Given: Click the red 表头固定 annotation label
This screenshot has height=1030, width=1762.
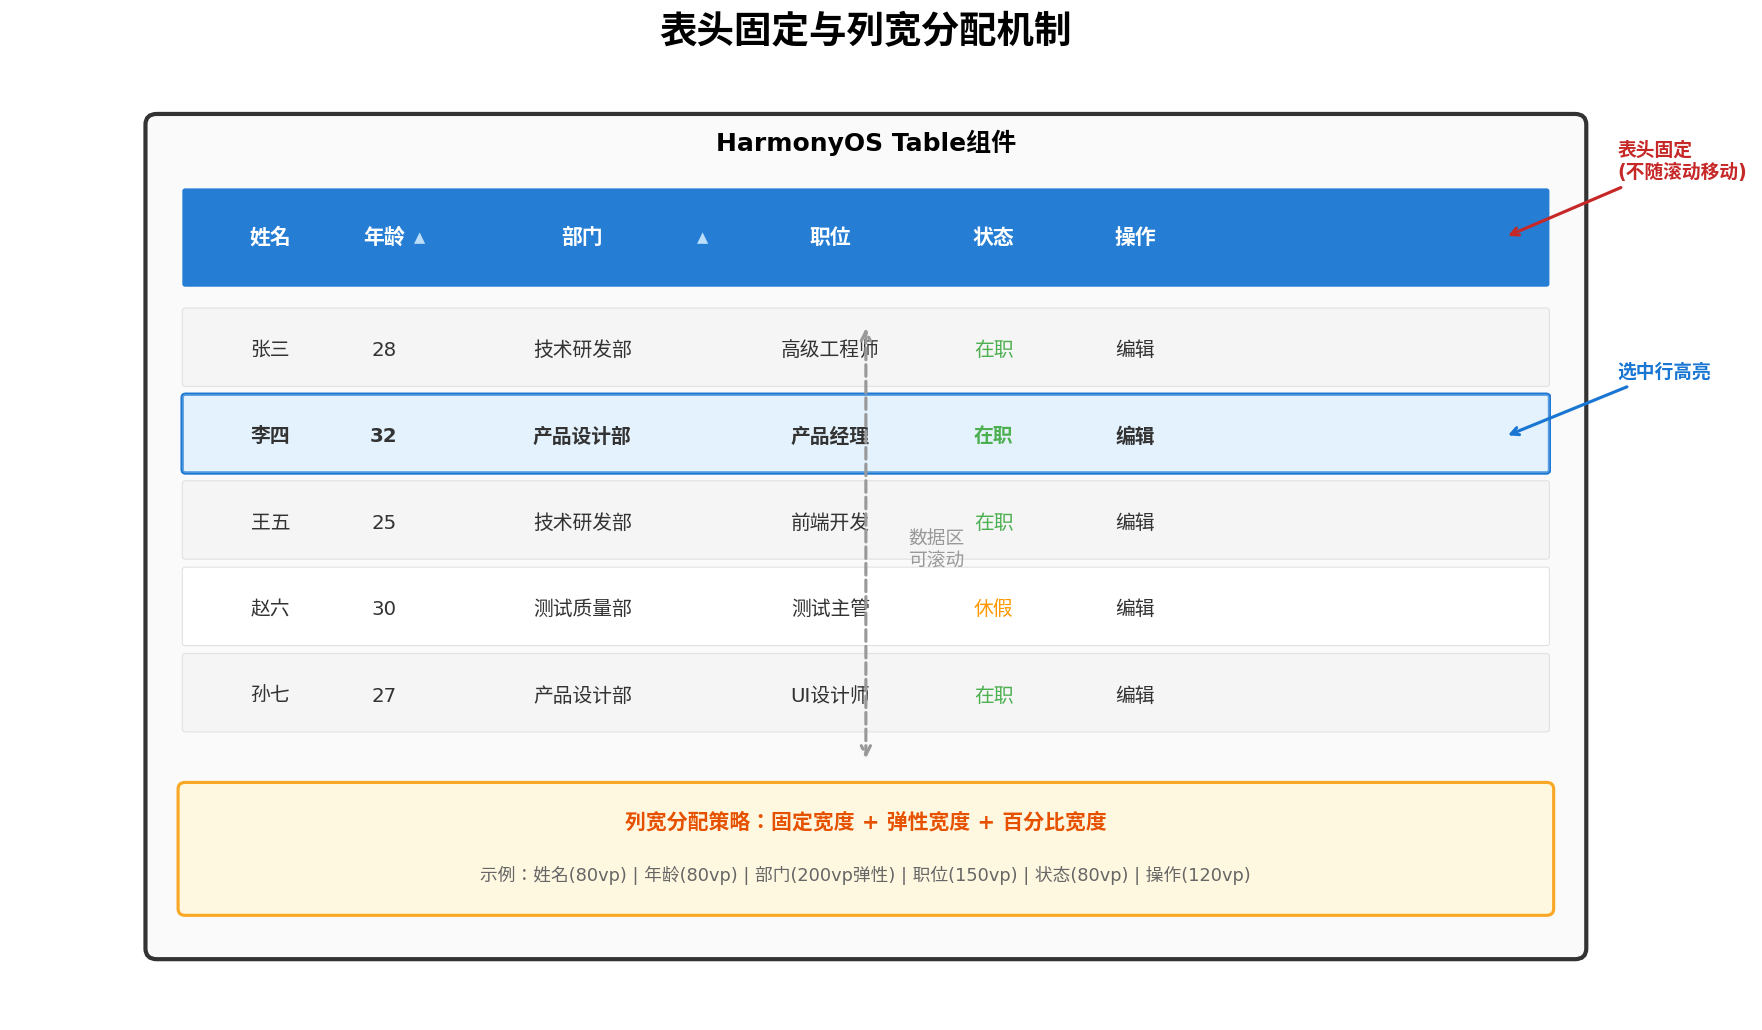Looking at the screenshot, I should click(1682, 161).
